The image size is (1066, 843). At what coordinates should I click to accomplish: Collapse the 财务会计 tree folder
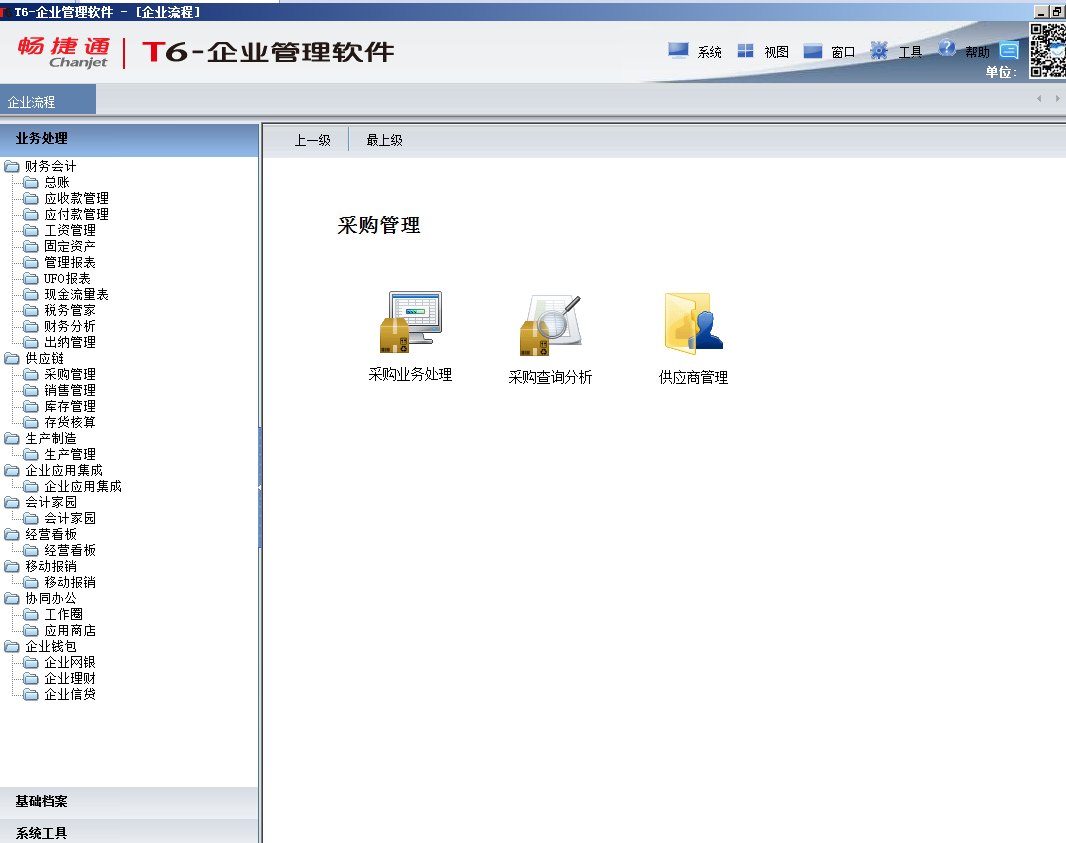(12, 167)
